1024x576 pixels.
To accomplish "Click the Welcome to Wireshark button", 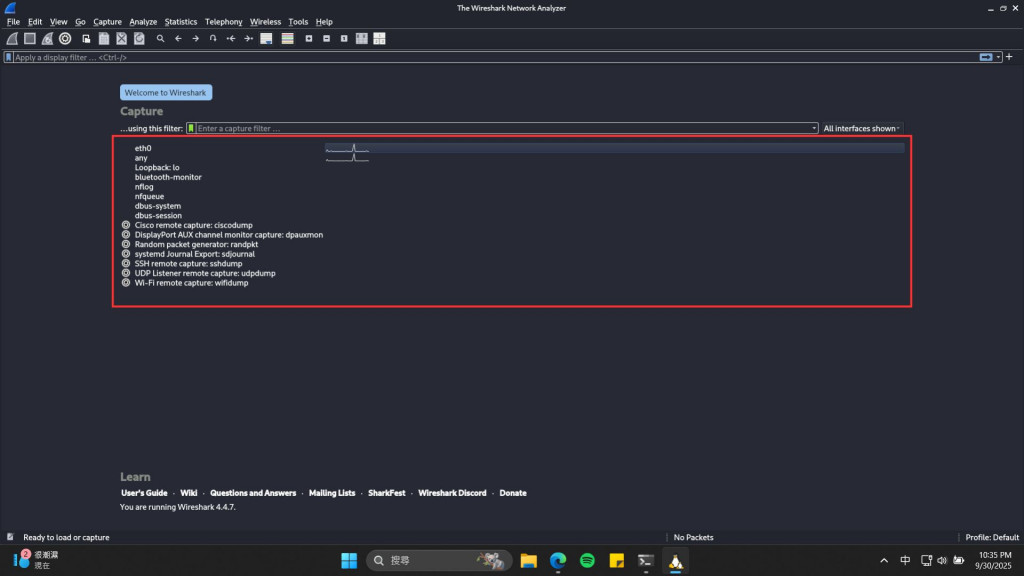I will point(166,93).
